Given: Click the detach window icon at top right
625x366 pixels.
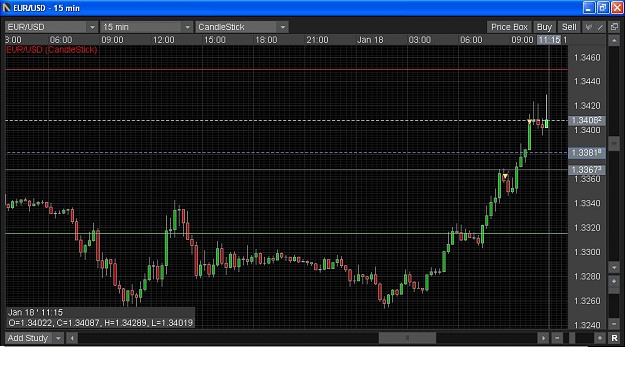Looking at the screenshot, I should click(614, 27).
